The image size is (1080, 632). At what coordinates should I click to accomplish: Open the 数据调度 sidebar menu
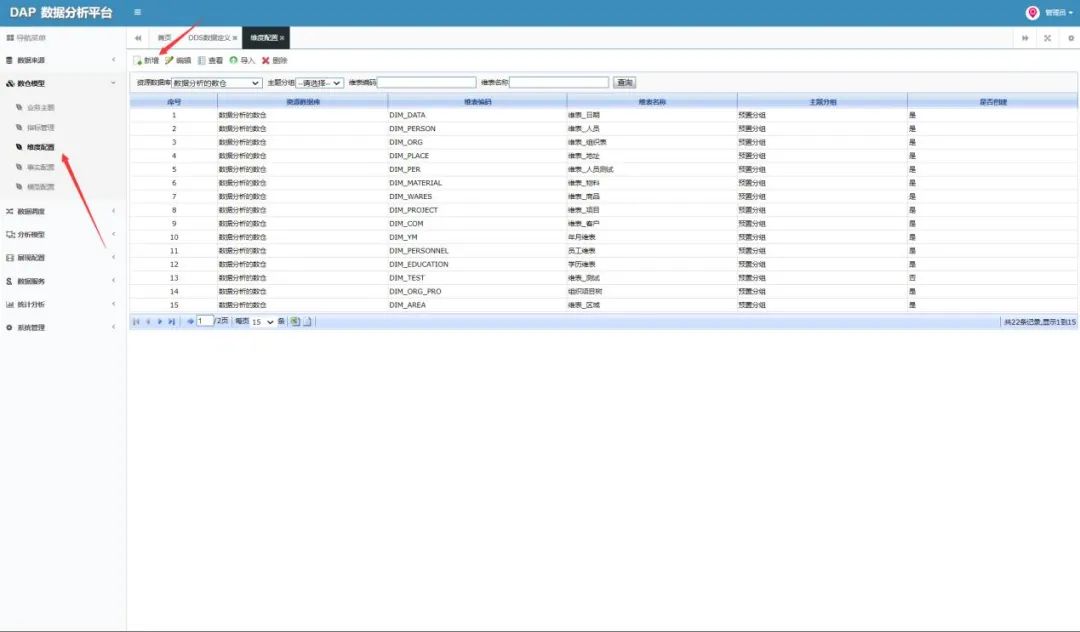(31, 211)
